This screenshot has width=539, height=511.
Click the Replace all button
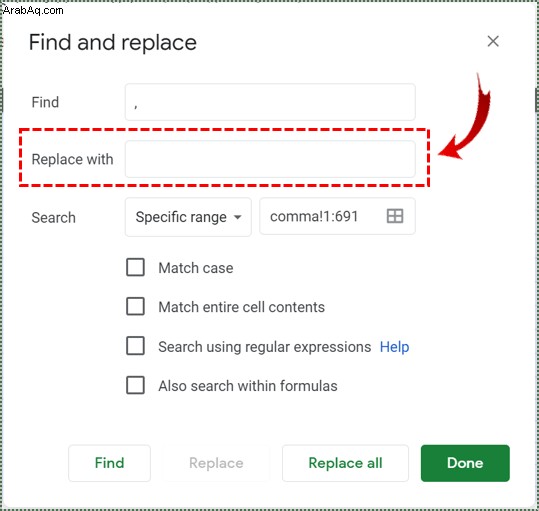click(x=345, y=463)
